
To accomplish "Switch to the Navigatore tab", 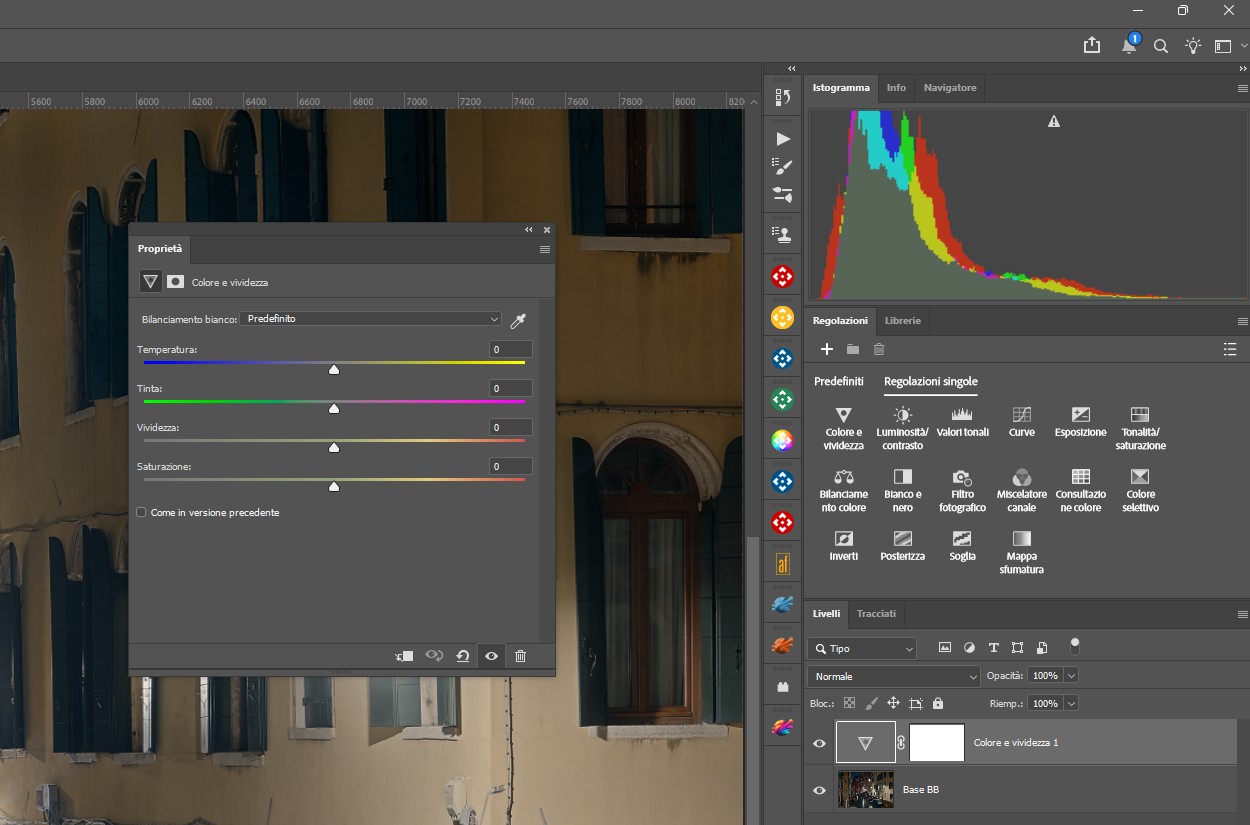I will click(x=949, y=88).
